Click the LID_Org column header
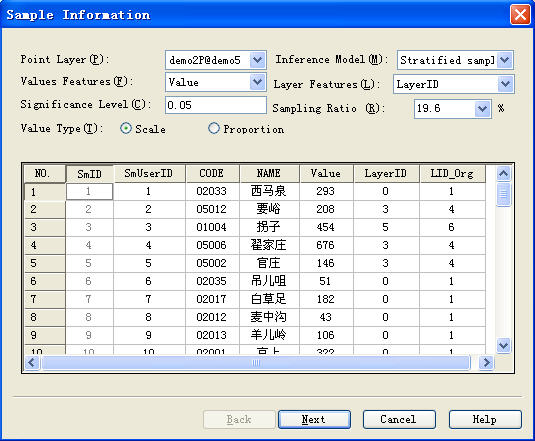The height and width of the screenshot is (441, 535). [452, 174]
